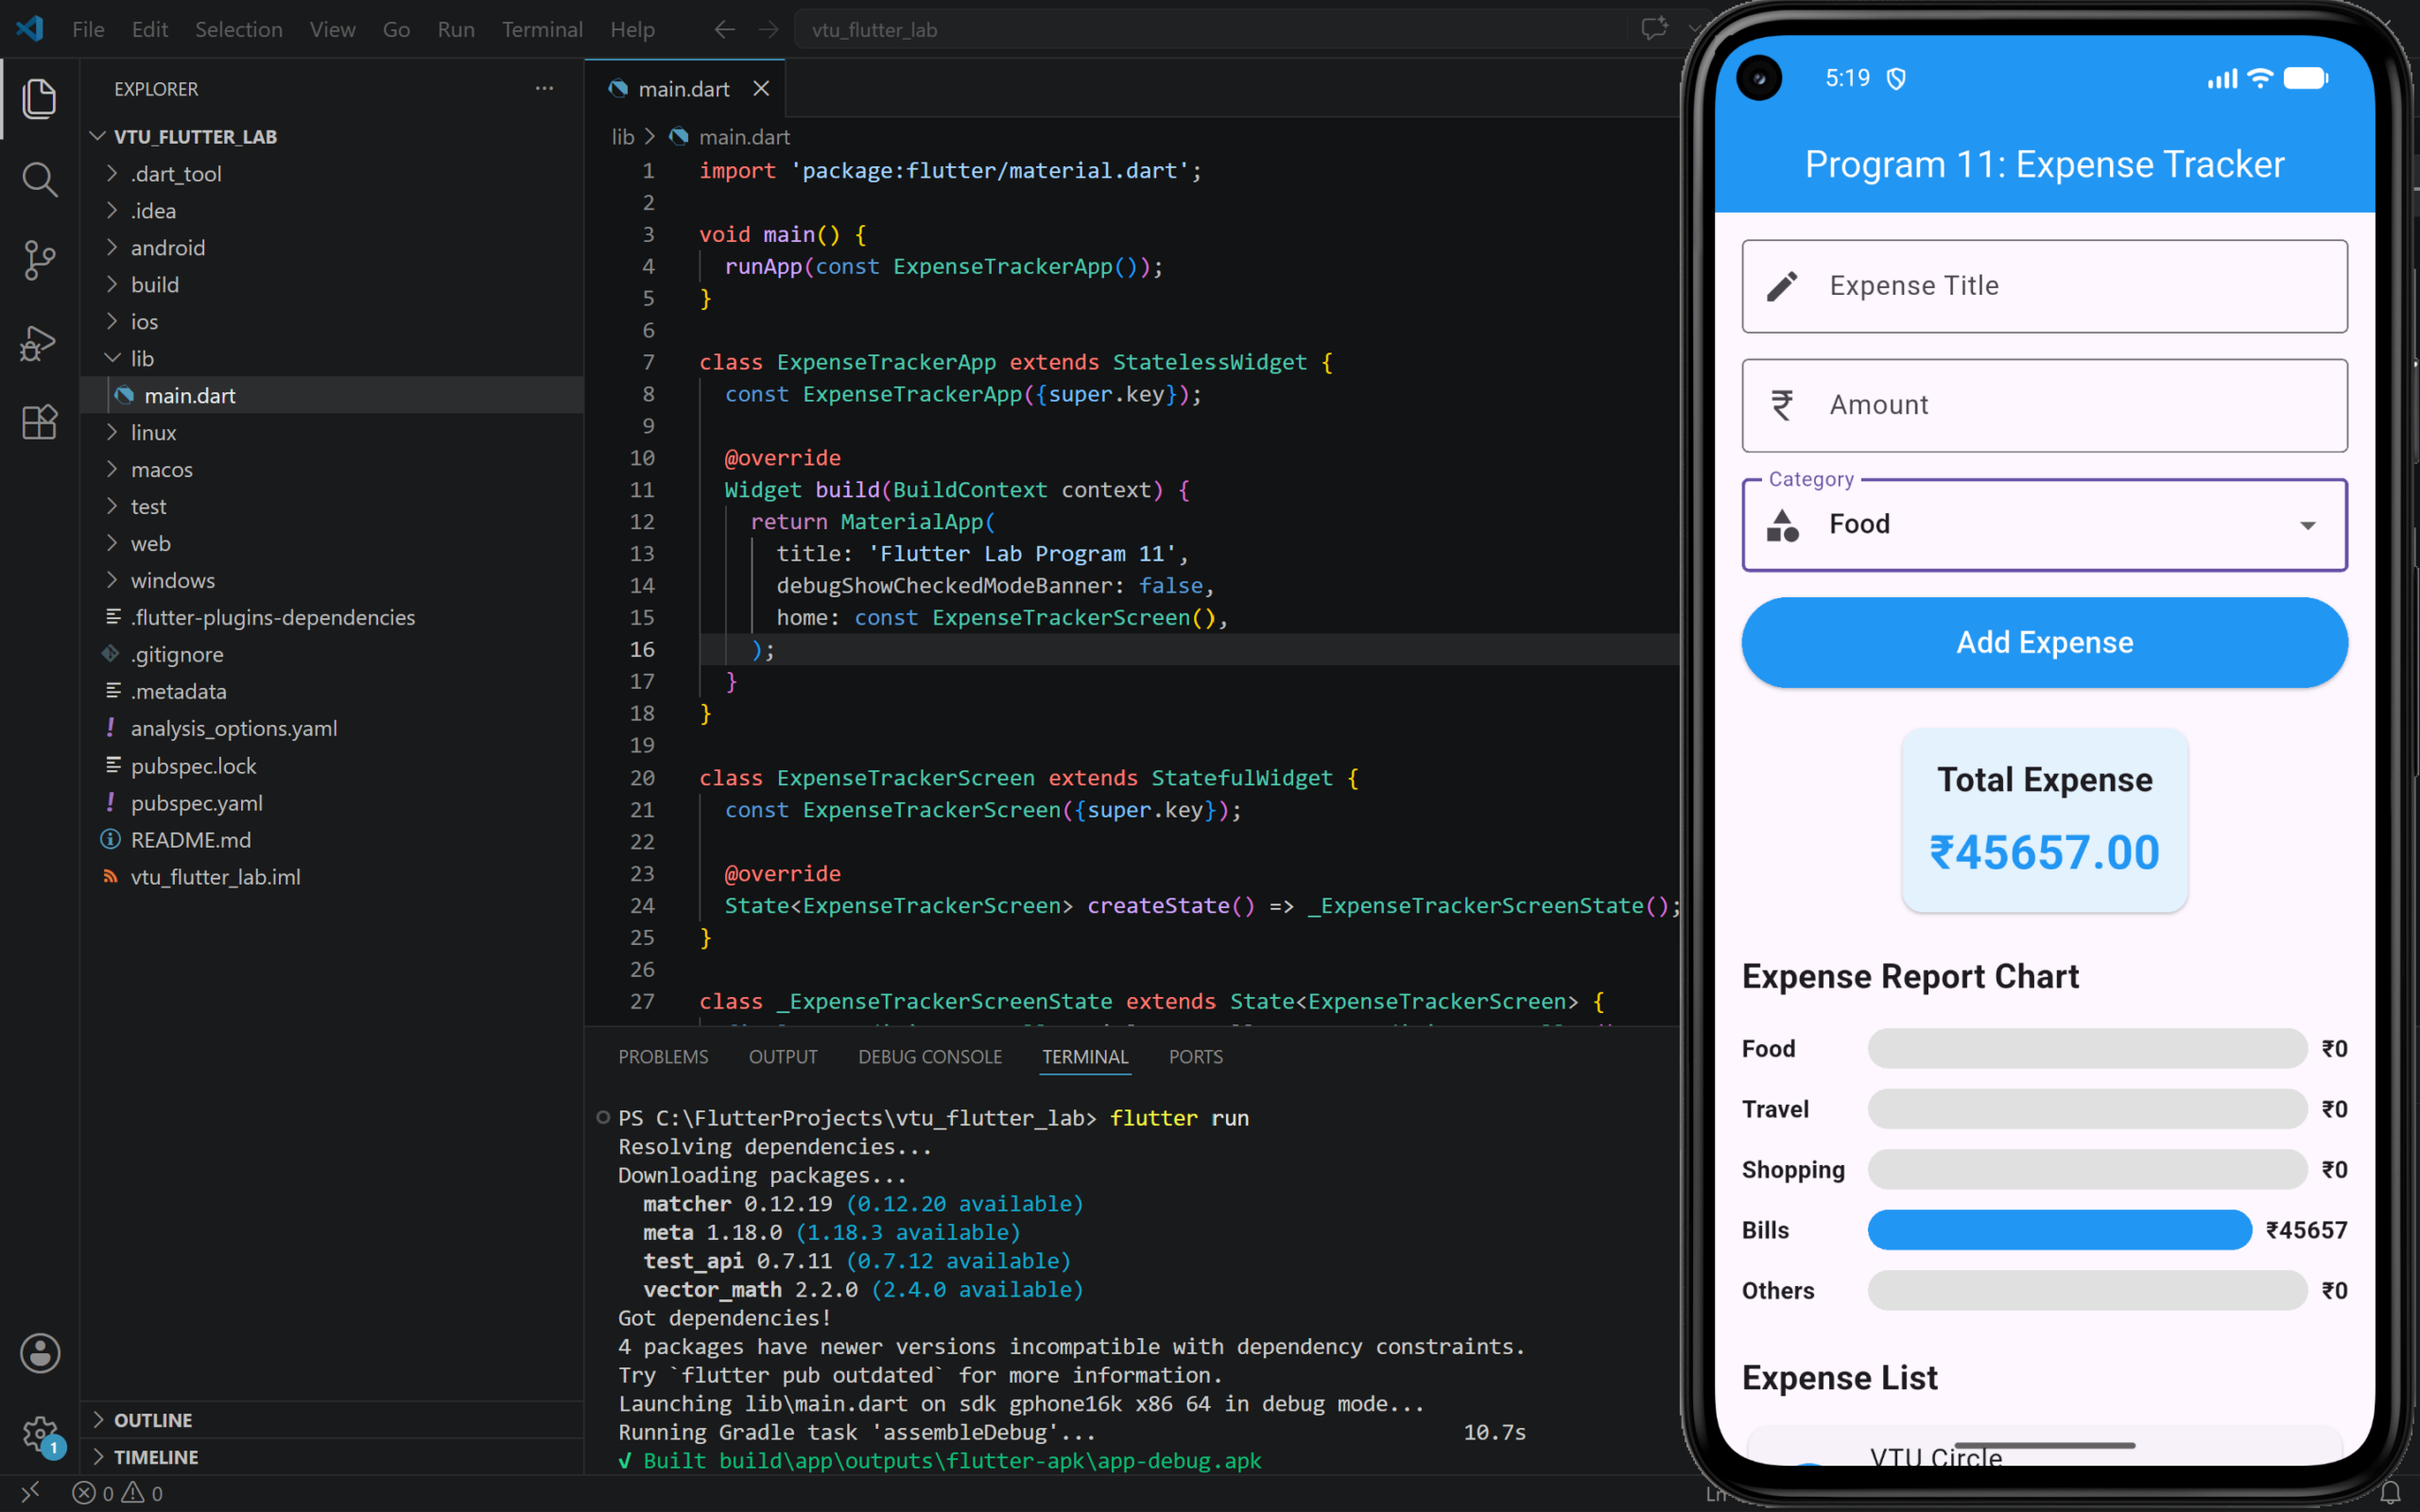Click the vtu_flutter_lab command center search box
The width and height of the screenshot is (2420, 1512).
[1210, 30]
